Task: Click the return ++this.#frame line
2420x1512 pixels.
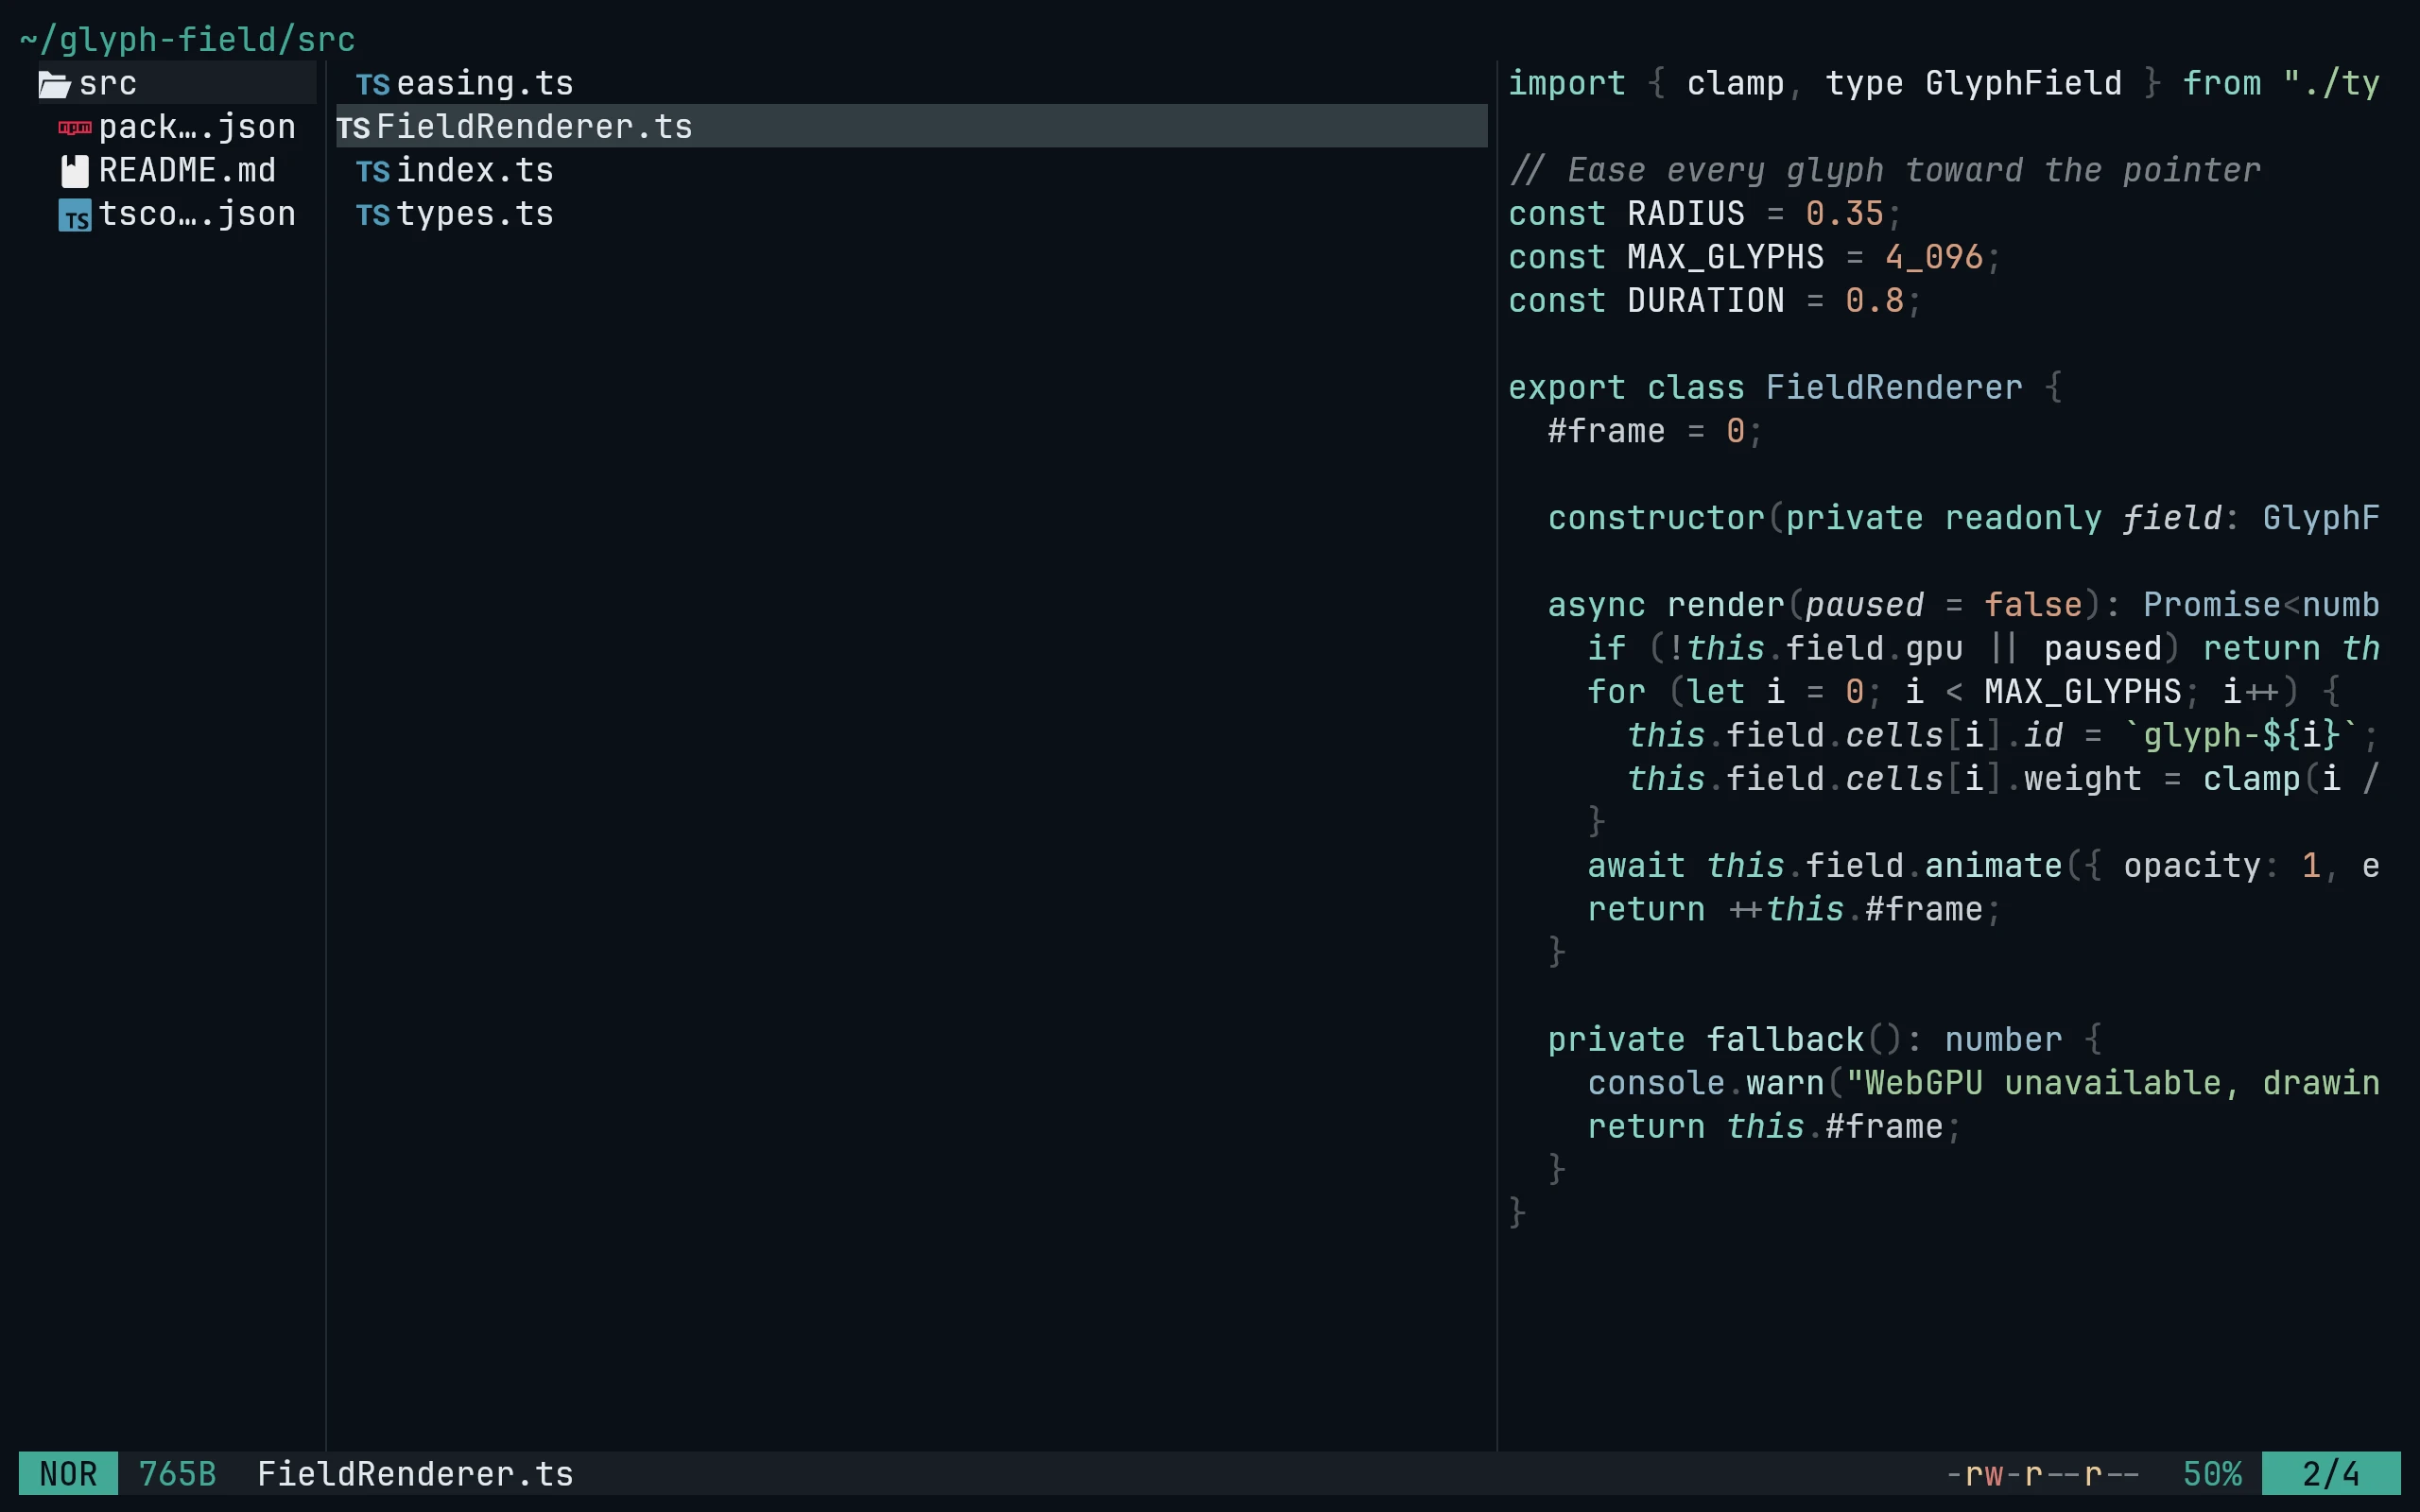Action: click(1794, 909)
